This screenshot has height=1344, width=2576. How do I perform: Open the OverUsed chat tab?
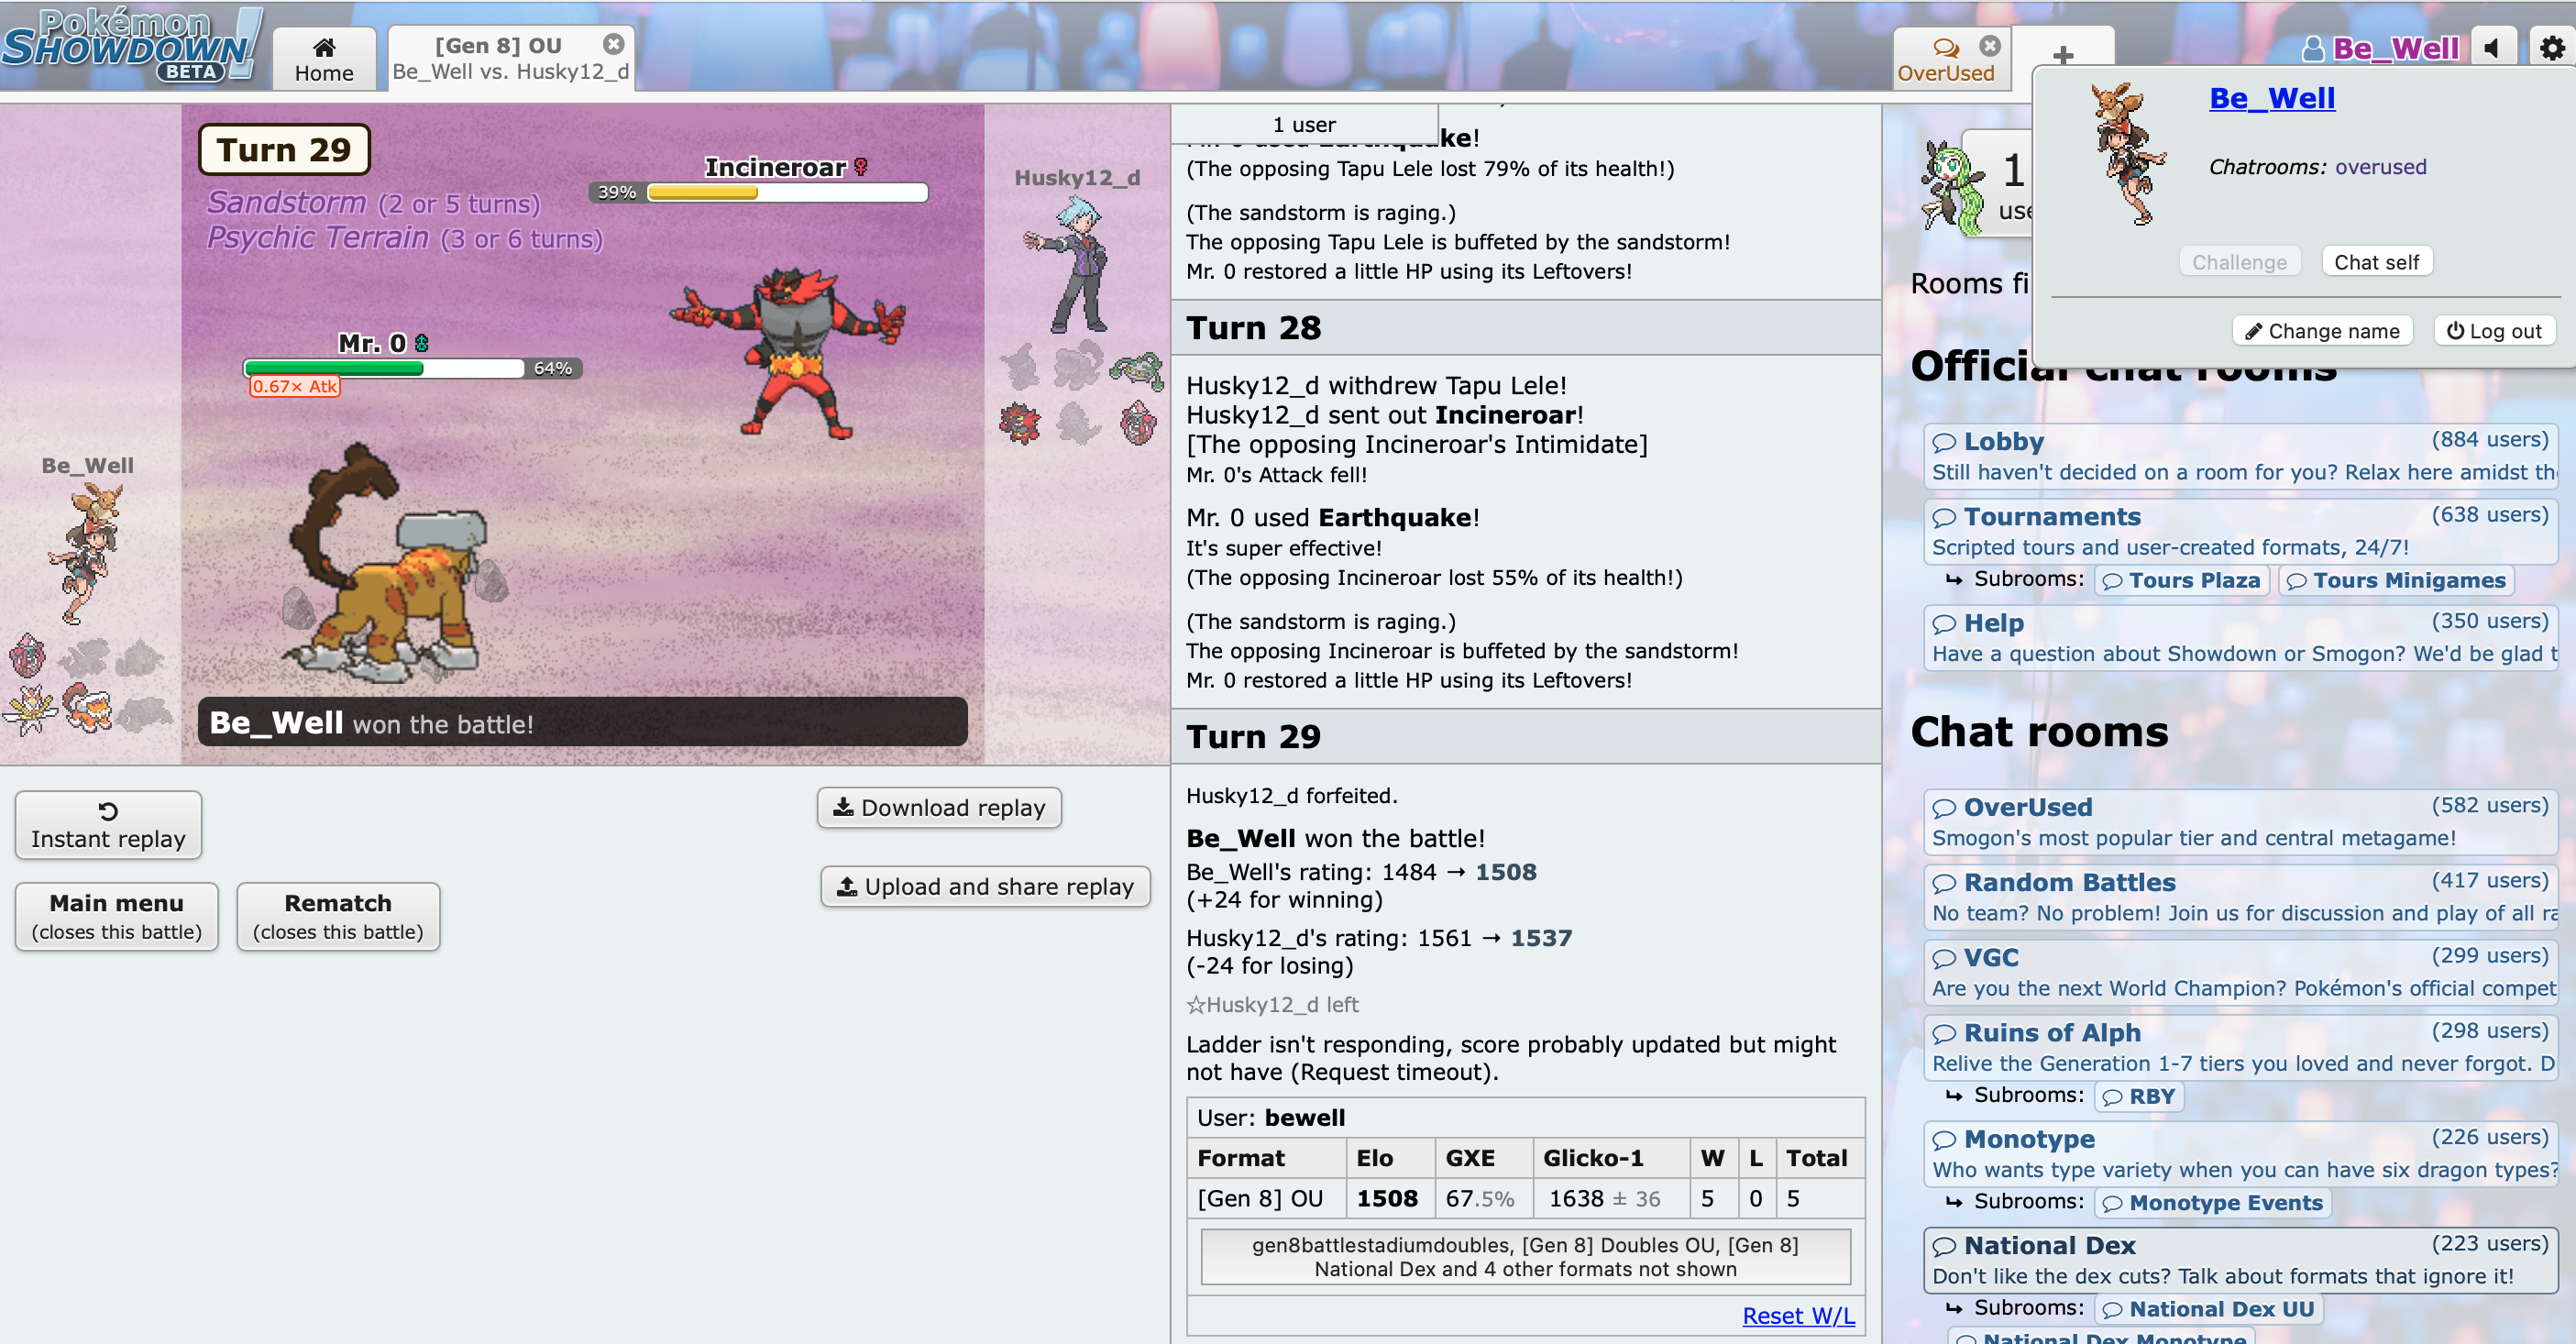click(1945, 60)
